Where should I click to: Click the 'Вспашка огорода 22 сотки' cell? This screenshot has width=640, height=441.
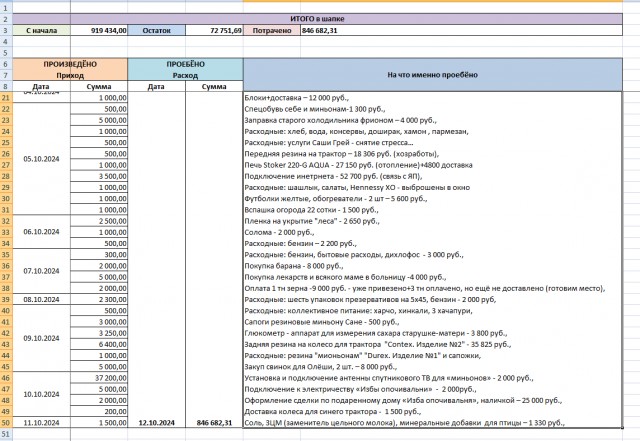(433, 210)
